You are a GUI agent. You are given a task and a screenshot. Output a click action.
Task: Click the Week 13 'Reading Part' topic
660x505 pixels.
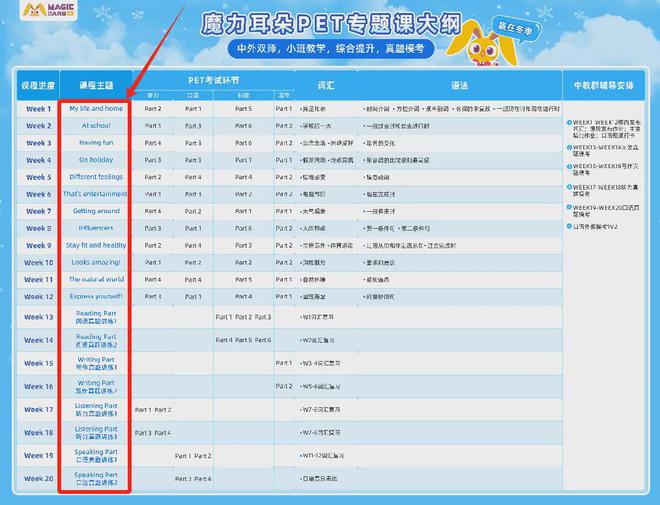point(96,317)
